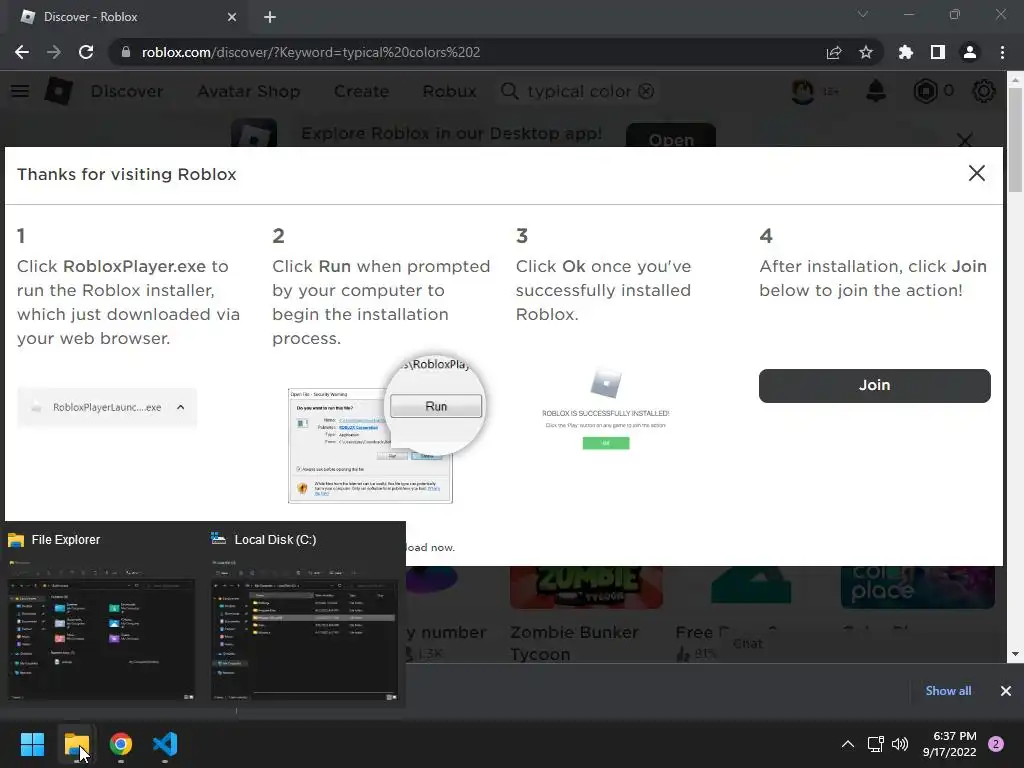
Task: Open Roblox settings gear
Action: click(984, 91)
